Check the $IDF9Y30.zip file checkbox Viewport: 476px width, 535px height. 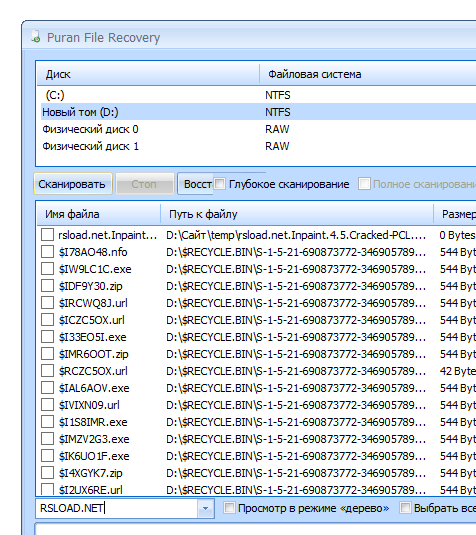click(47, 286)
